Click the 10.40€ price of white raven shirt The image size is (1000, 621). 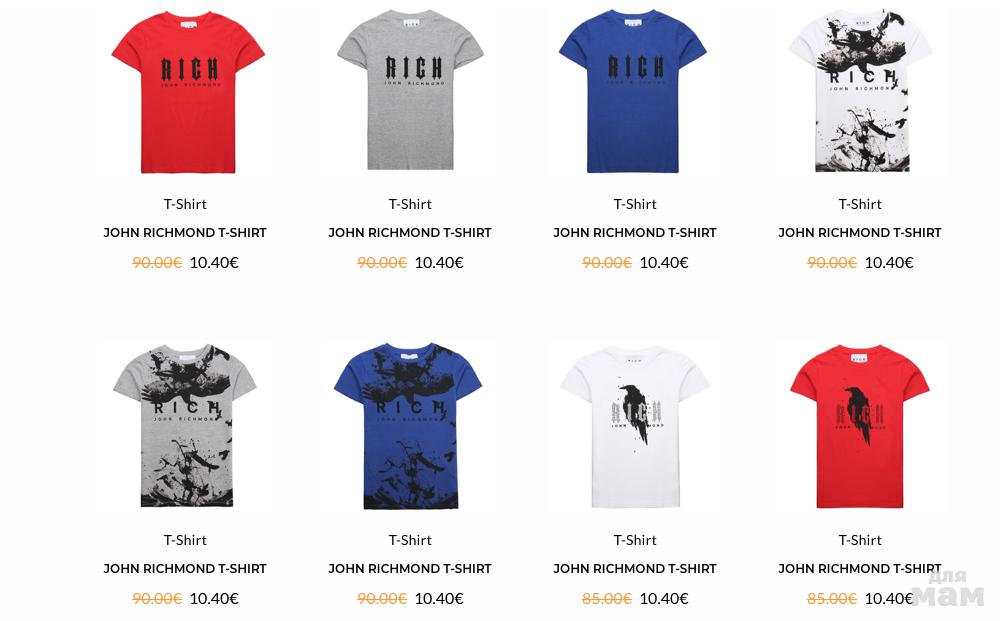tap(664, 599)
